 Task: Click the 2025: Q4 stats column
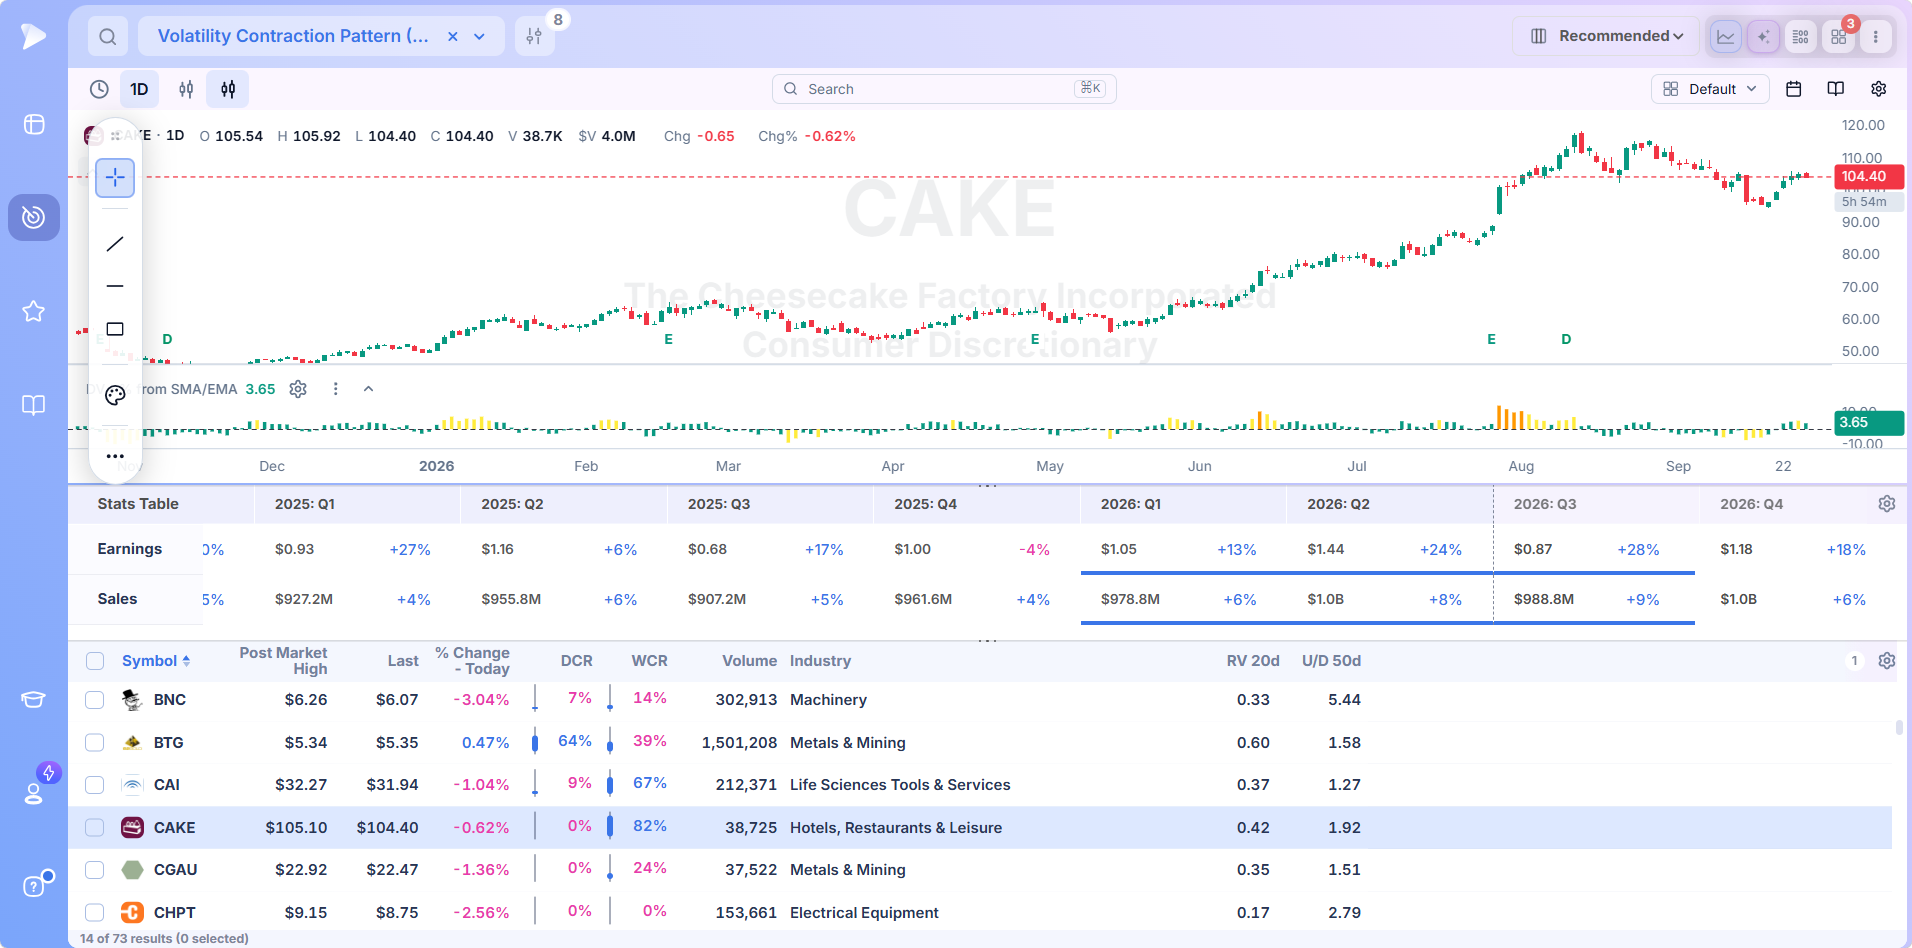(x=925, y=504)
